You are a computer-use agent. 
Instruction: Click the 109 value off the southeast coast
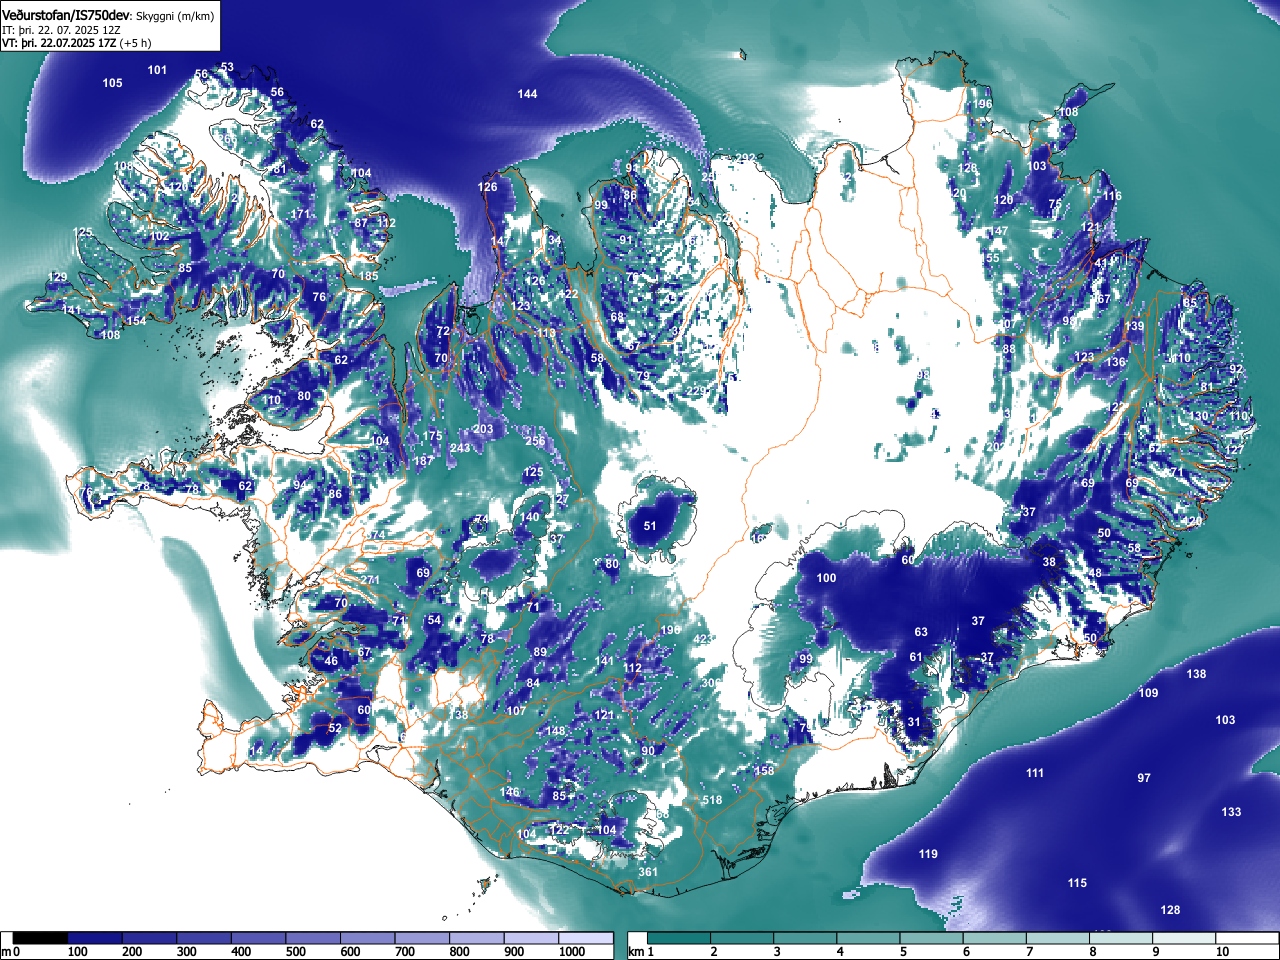pyautogui.click(x=1148, y=693)
